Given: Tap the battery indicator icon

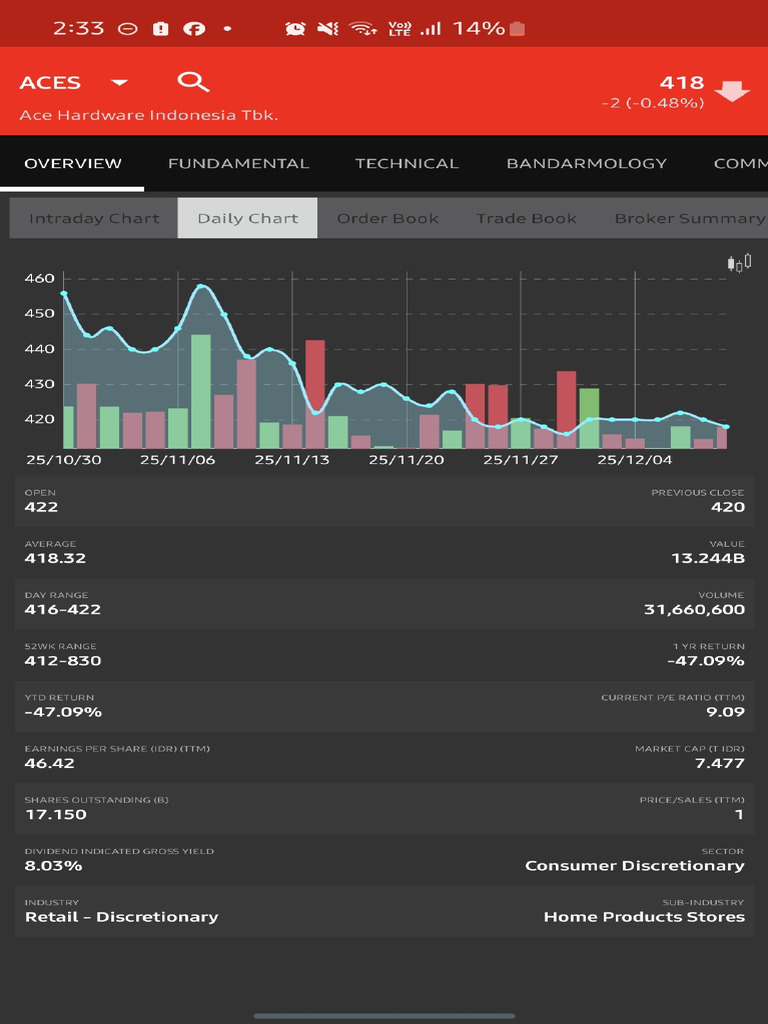Looking at the screenshot, I should pyautogui.click(x=517, y=28).
